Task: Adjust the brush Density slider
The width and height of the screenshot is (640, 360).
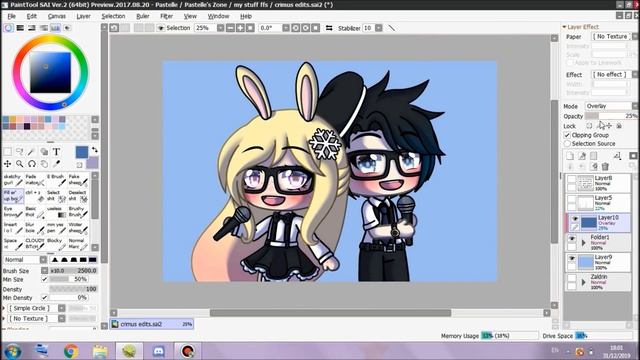Action: coord(73,289)
